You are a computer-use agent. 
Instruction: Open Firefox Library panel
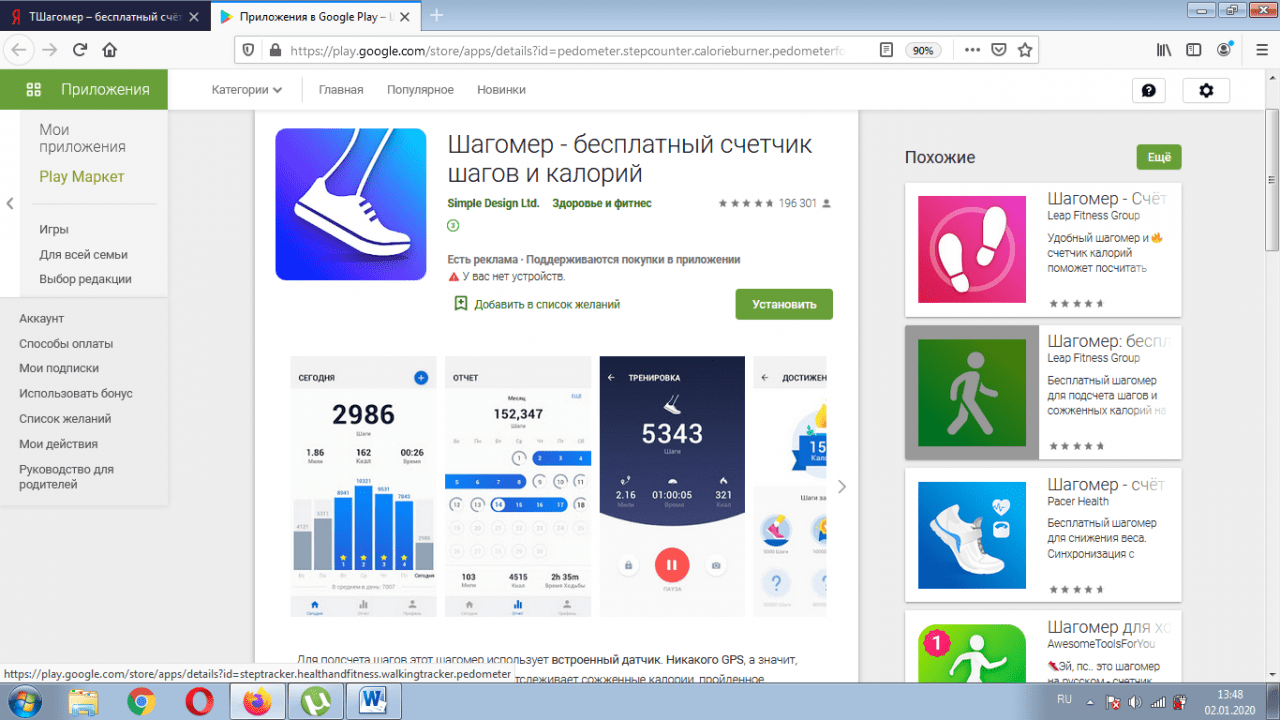click(1164, 50)
